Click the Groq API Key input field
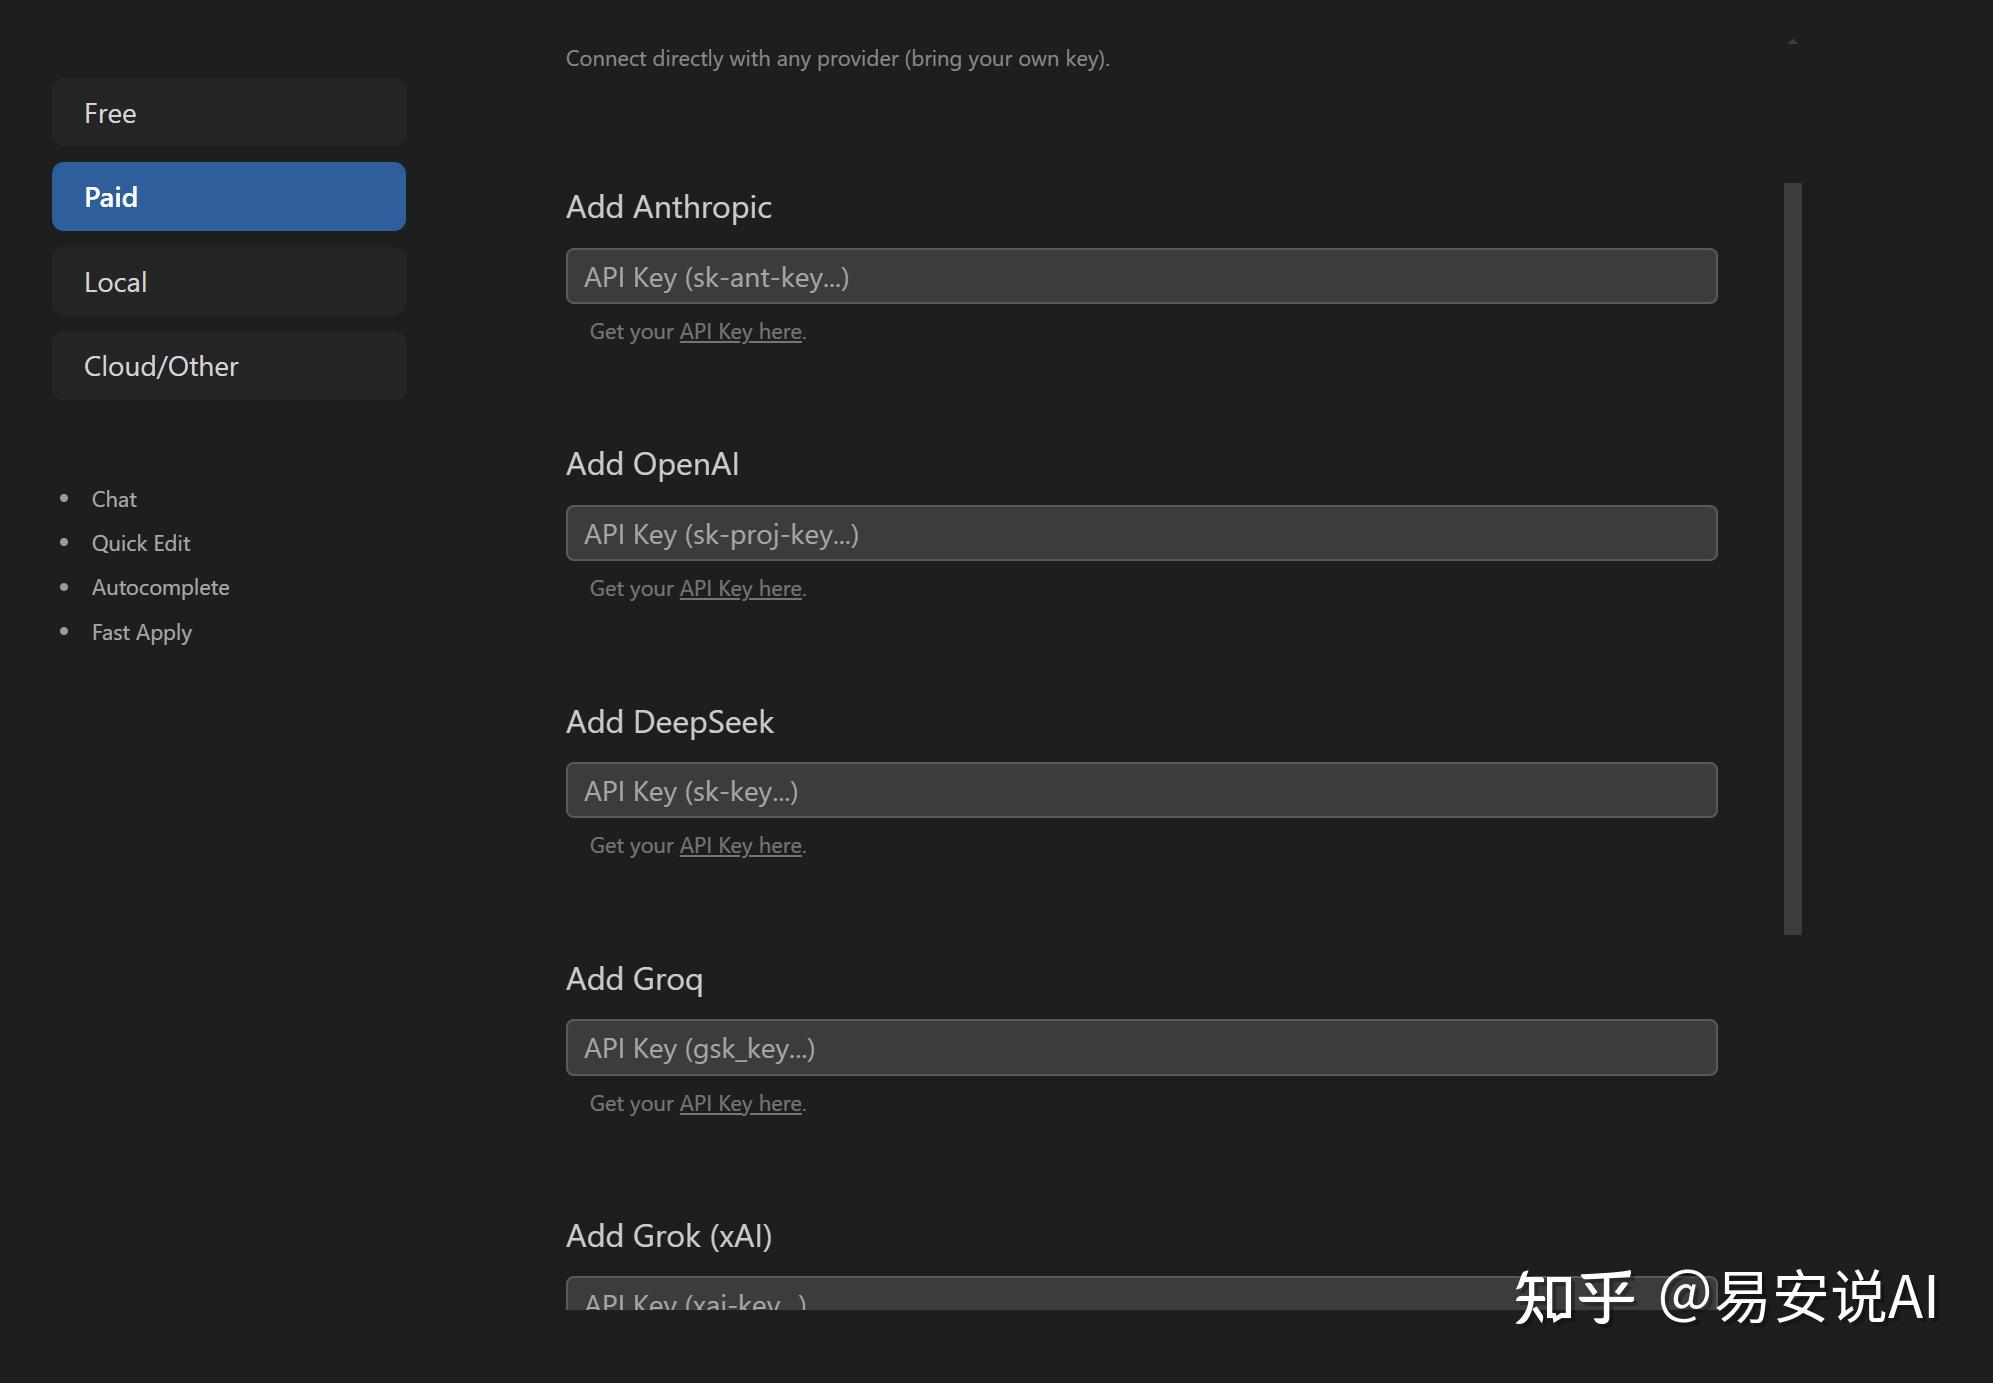 (1140, 1047)
